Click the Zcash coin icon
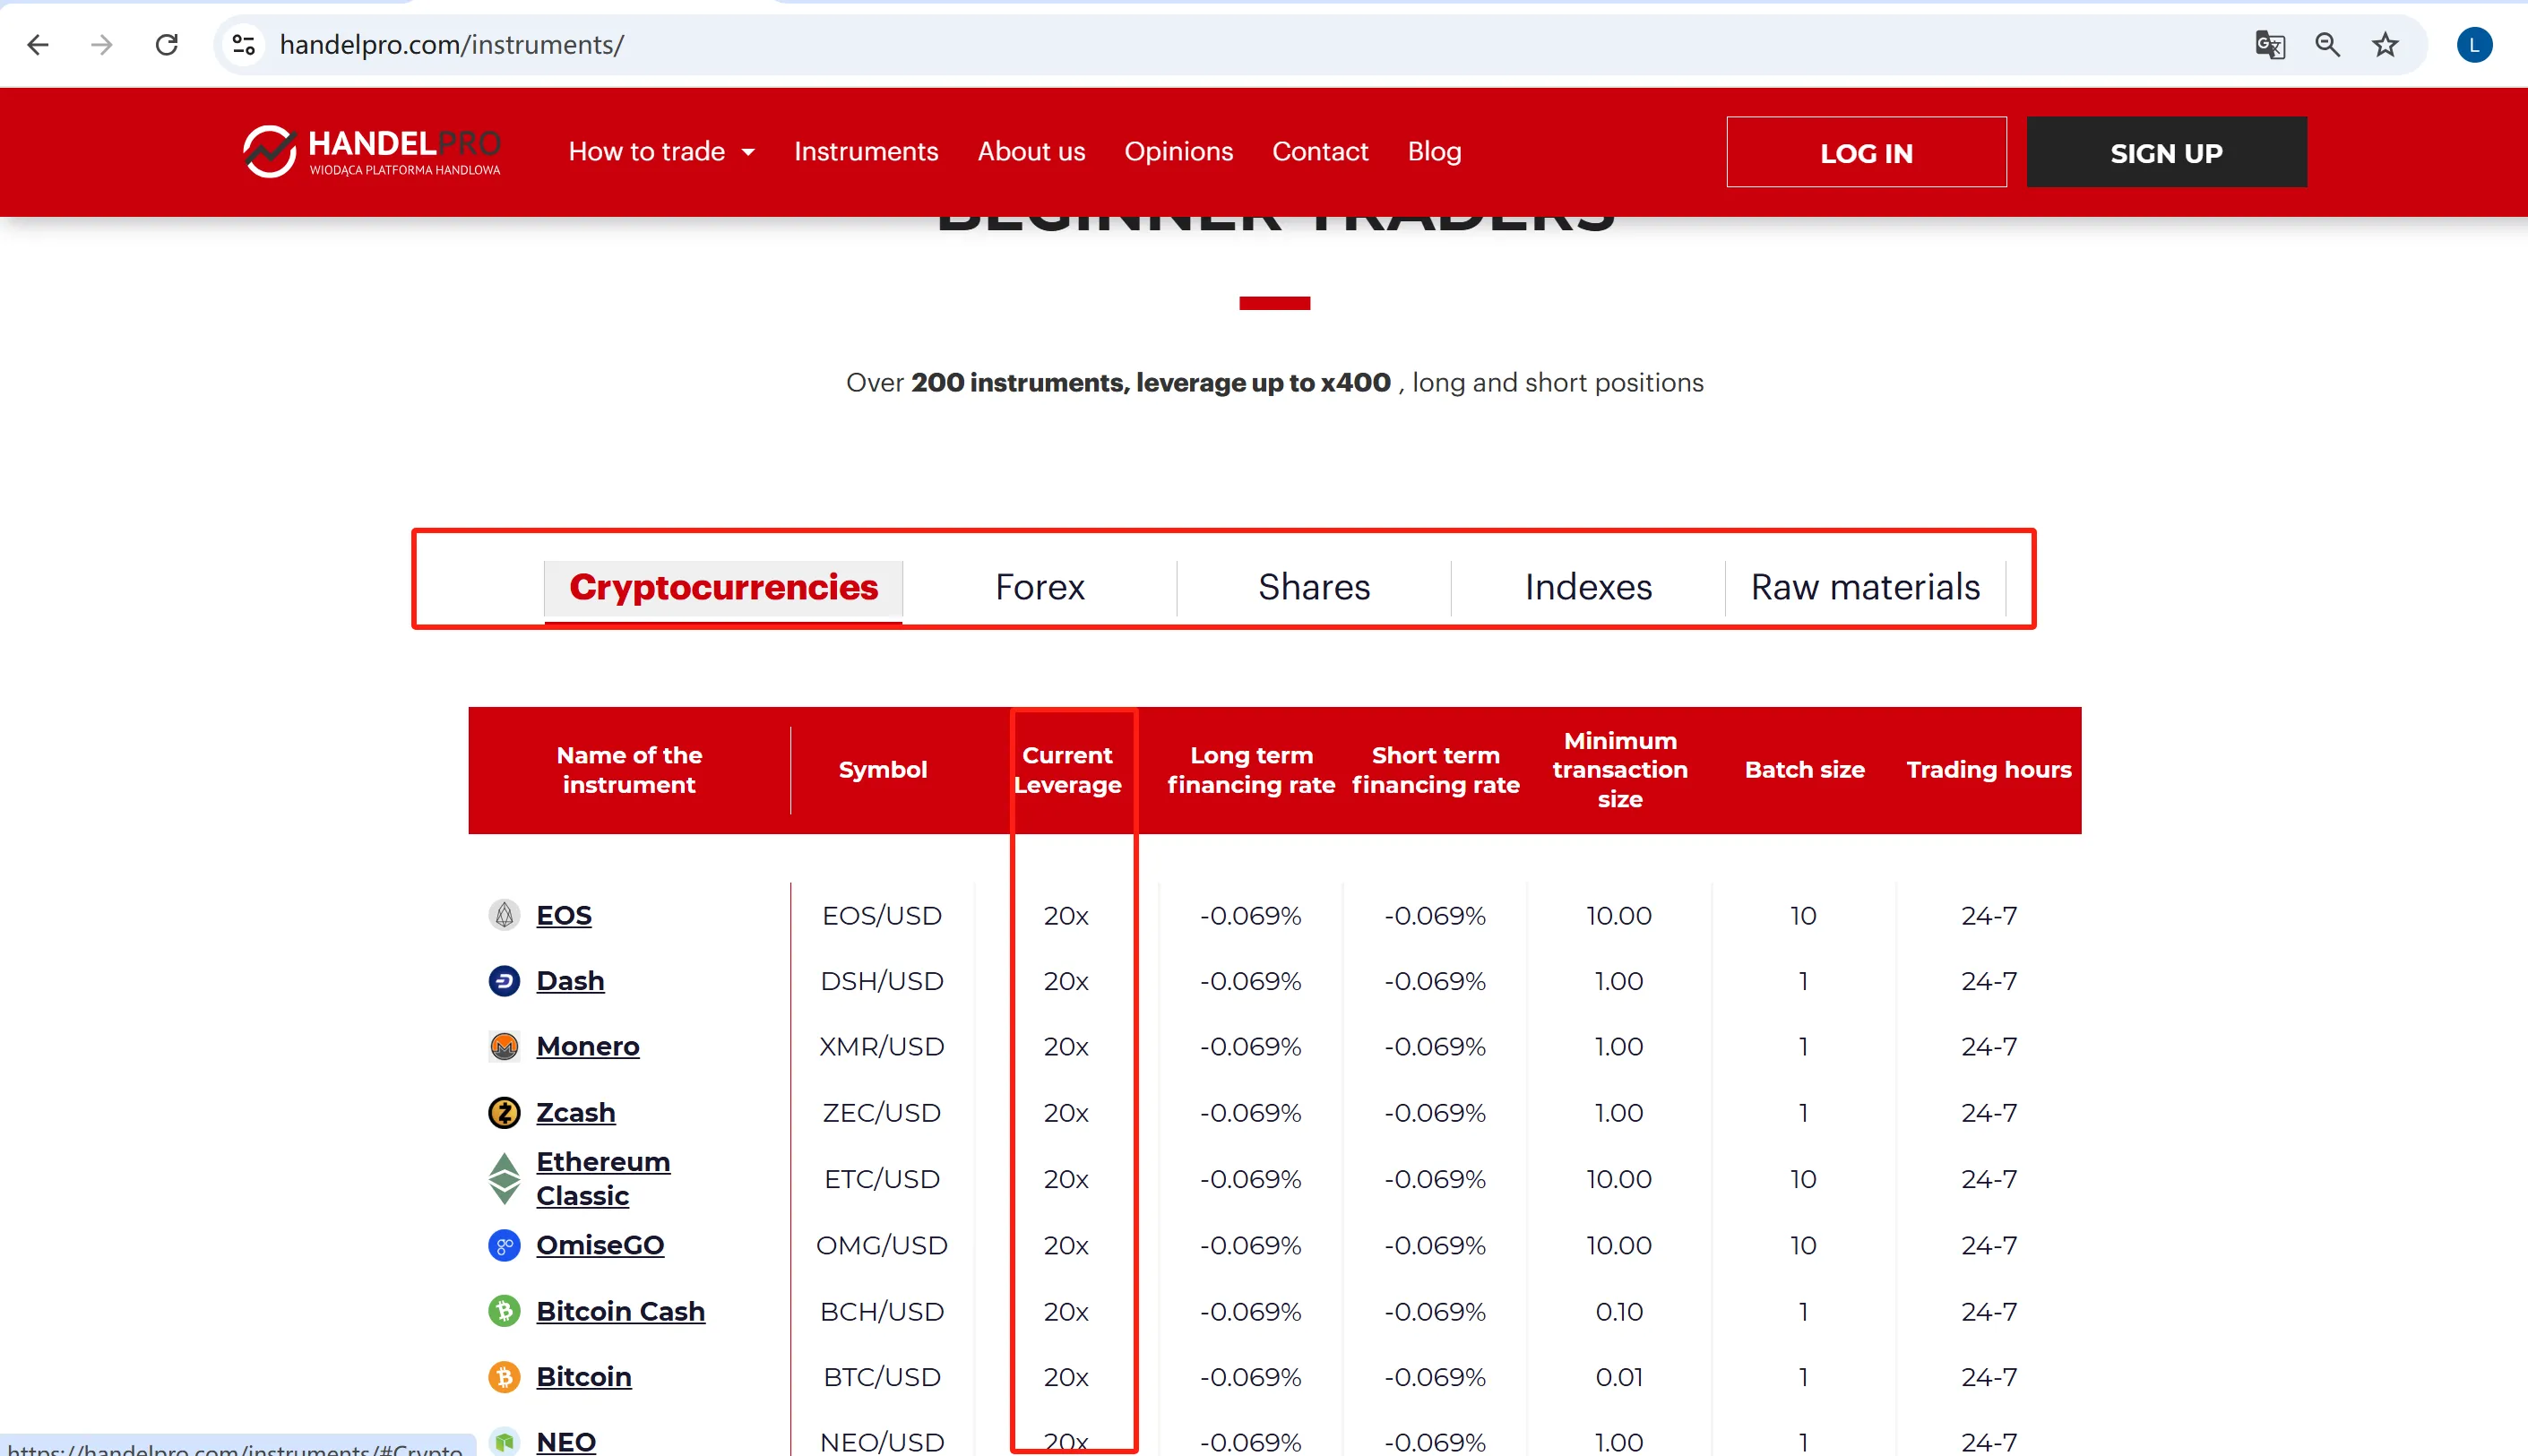Image resolution: width=2528 pixels, height=1456 pixels. (x=504, y=1112)
